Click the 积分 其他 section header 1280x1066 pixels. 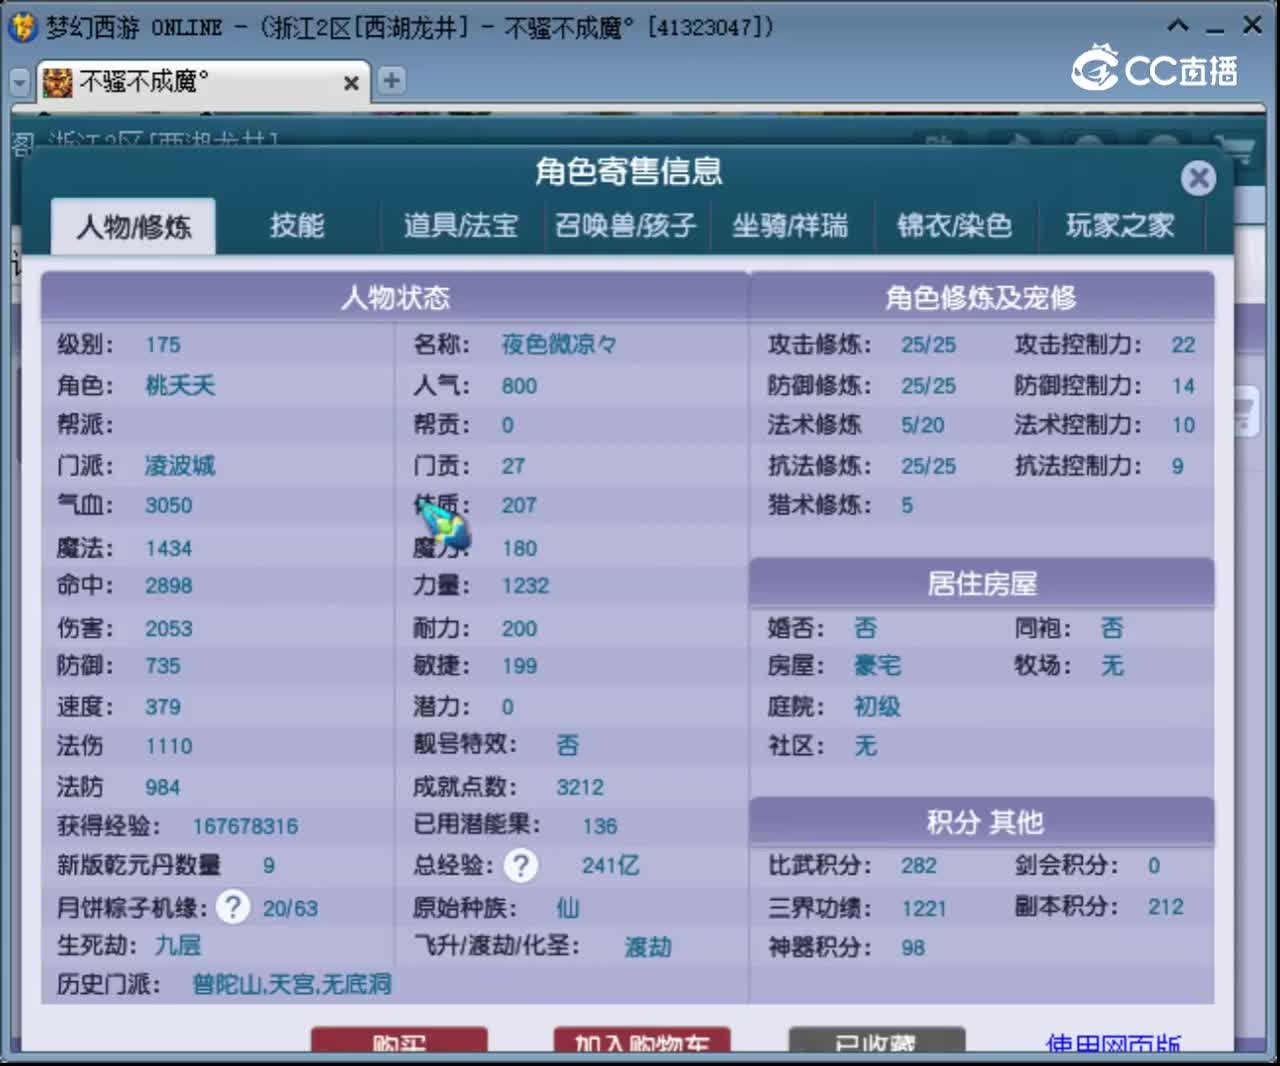coord(982,822)
